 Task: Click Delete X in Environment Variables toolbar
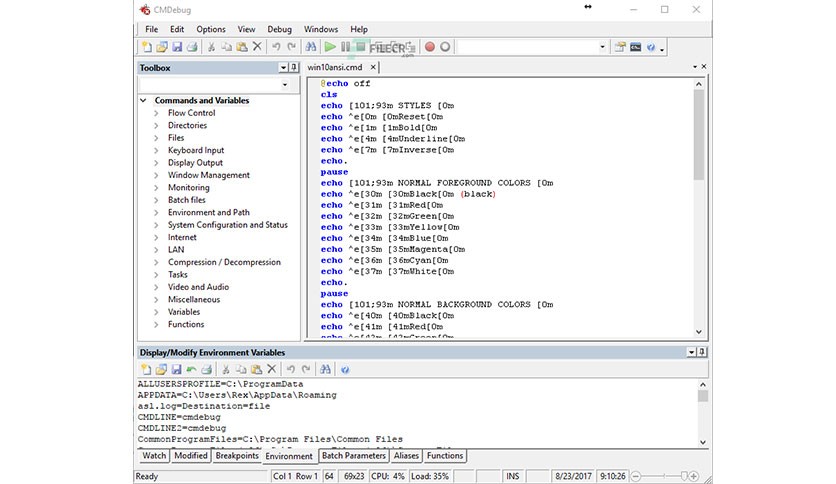pos(272,369)
